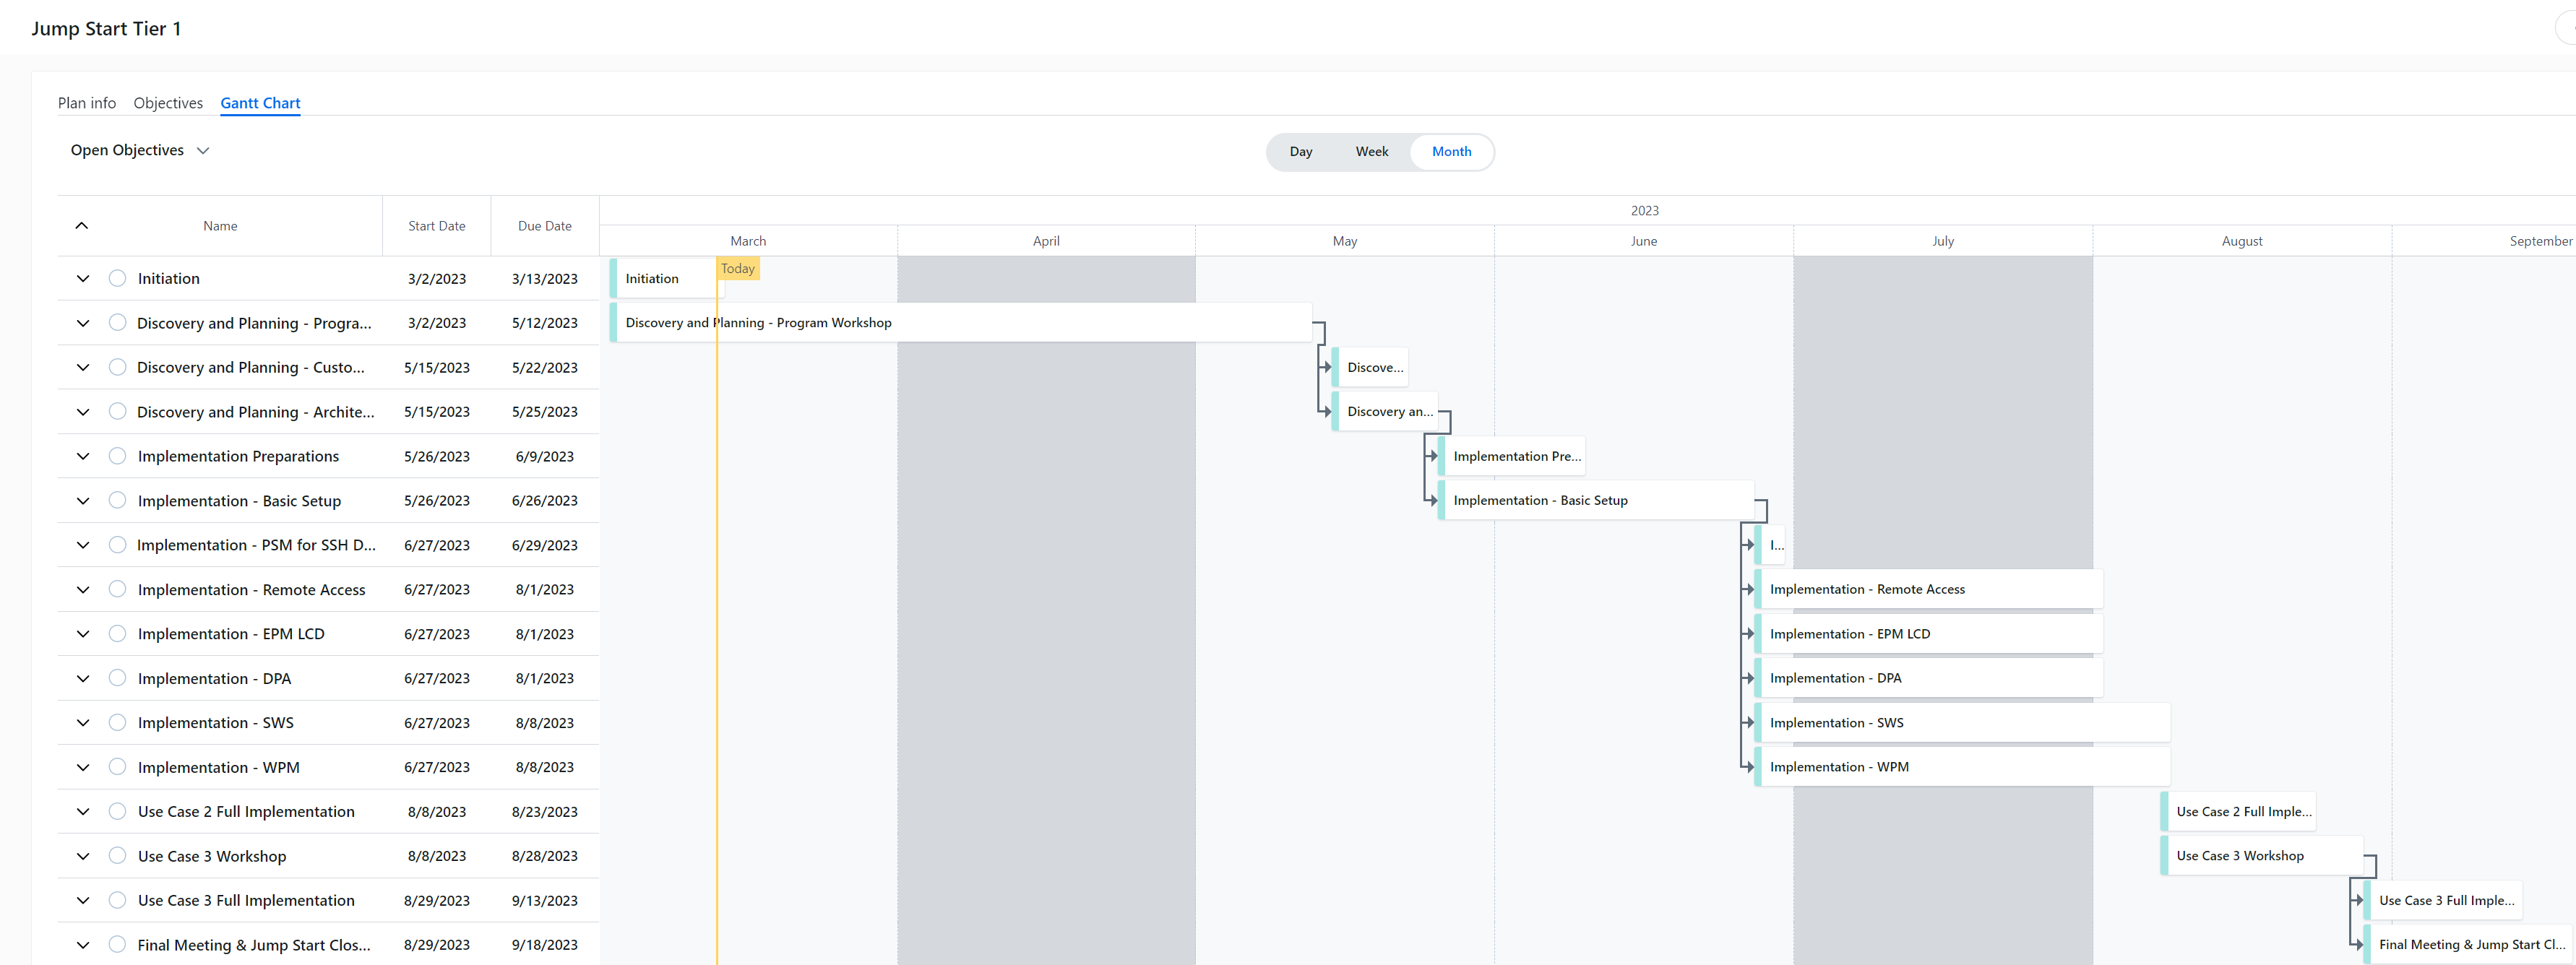Open the Open Objectives dropdown
This screenshot has height=965, width=2576.
click(x=140, y=150)
